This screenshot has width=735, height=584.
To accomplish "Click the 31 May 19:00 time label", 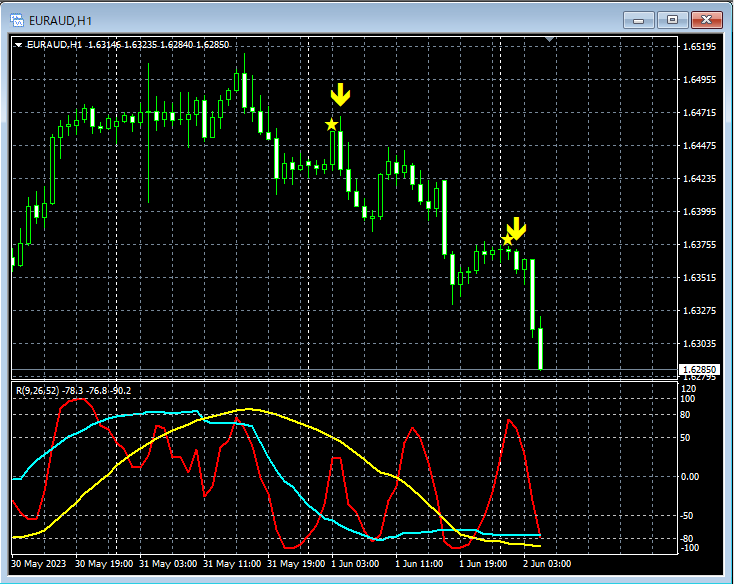I will pyautogui.click(x=296, y=563).
